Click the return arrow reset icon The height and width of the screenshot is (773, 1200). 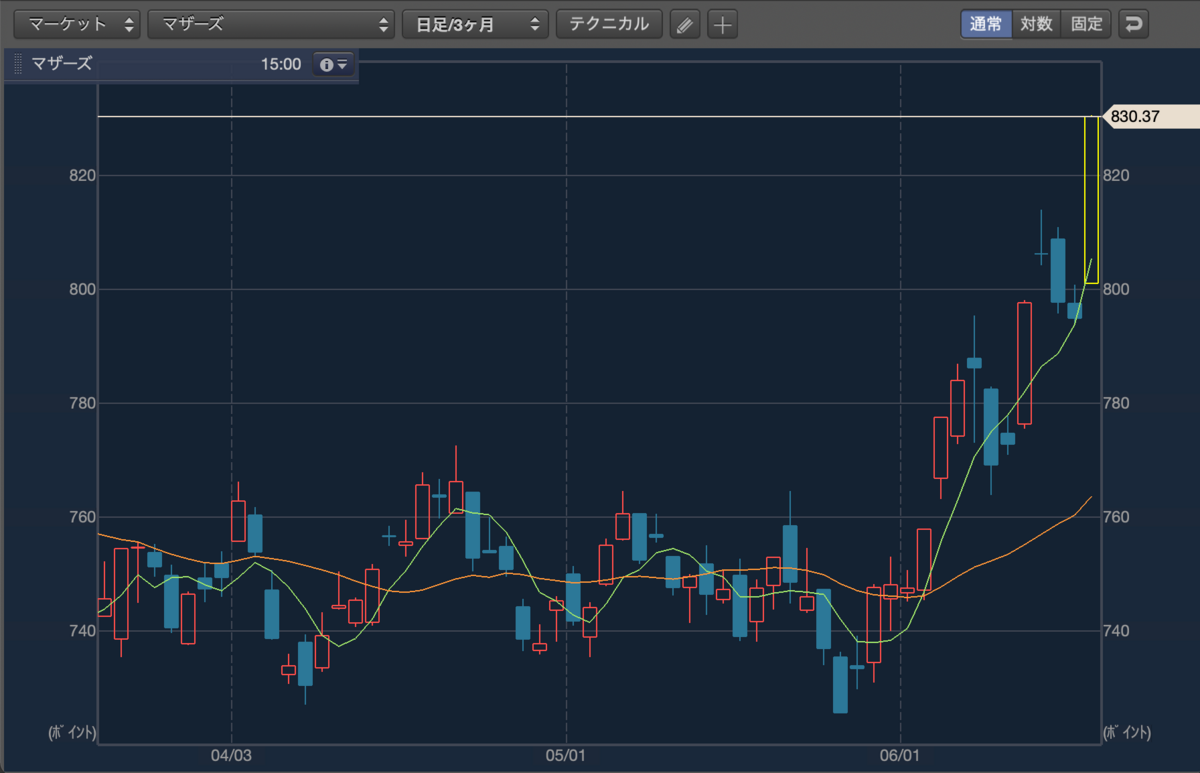pos(1133,24)
